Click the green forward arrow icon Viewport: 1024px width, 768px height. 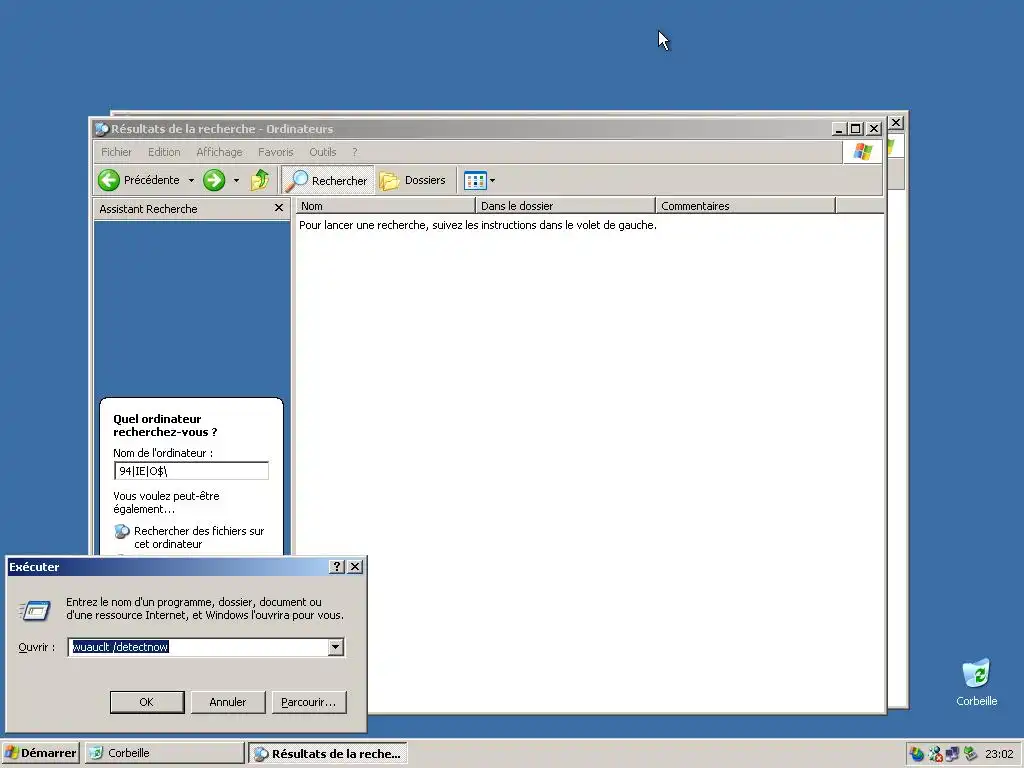[x=214, y=180]
